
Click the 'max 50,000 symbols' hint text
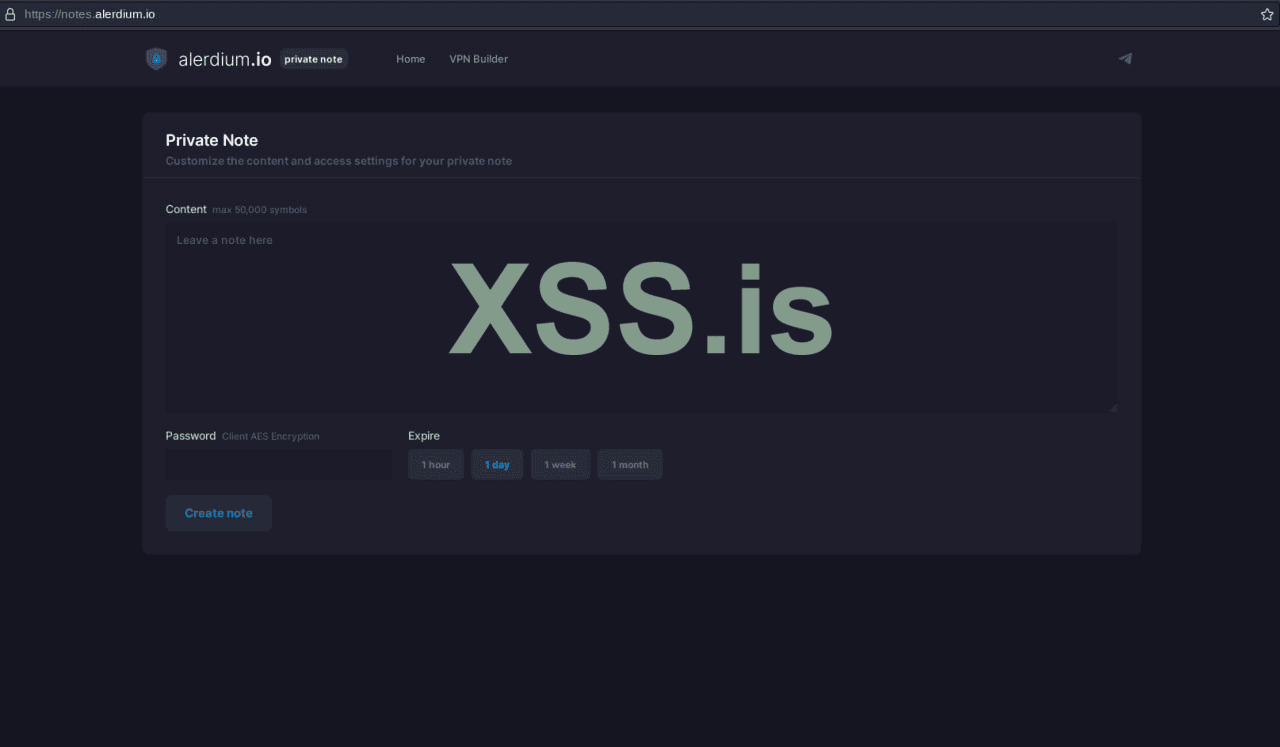click(260, 210)
